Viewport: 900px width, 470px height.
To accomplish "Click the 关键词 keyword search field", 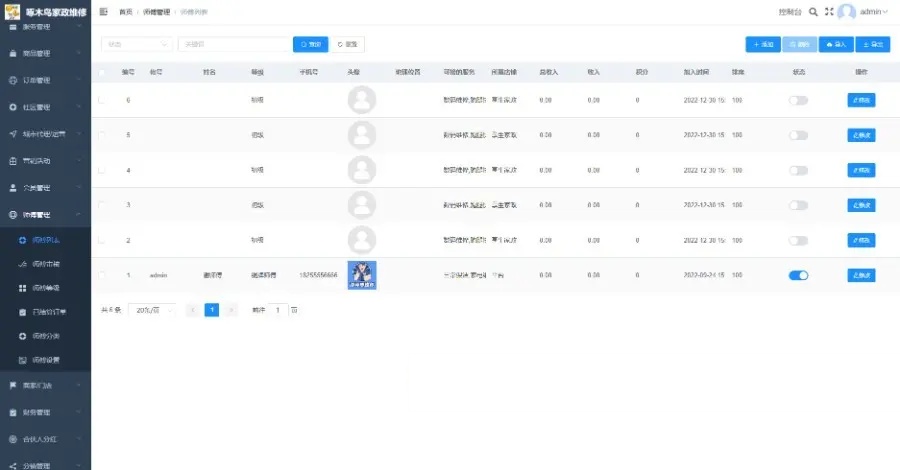I will click(x=234, y=44).
